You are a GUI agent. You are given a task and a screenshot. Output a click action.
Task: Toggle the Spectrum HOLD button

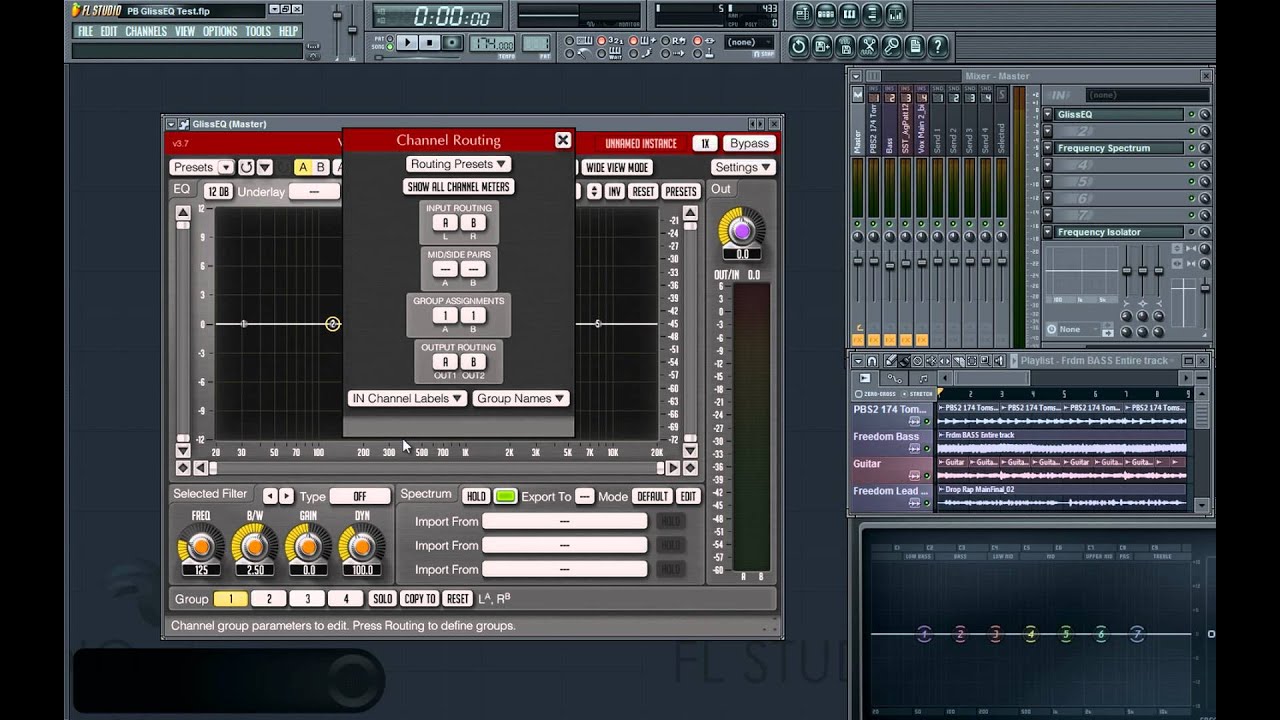[x=476, y=496]
